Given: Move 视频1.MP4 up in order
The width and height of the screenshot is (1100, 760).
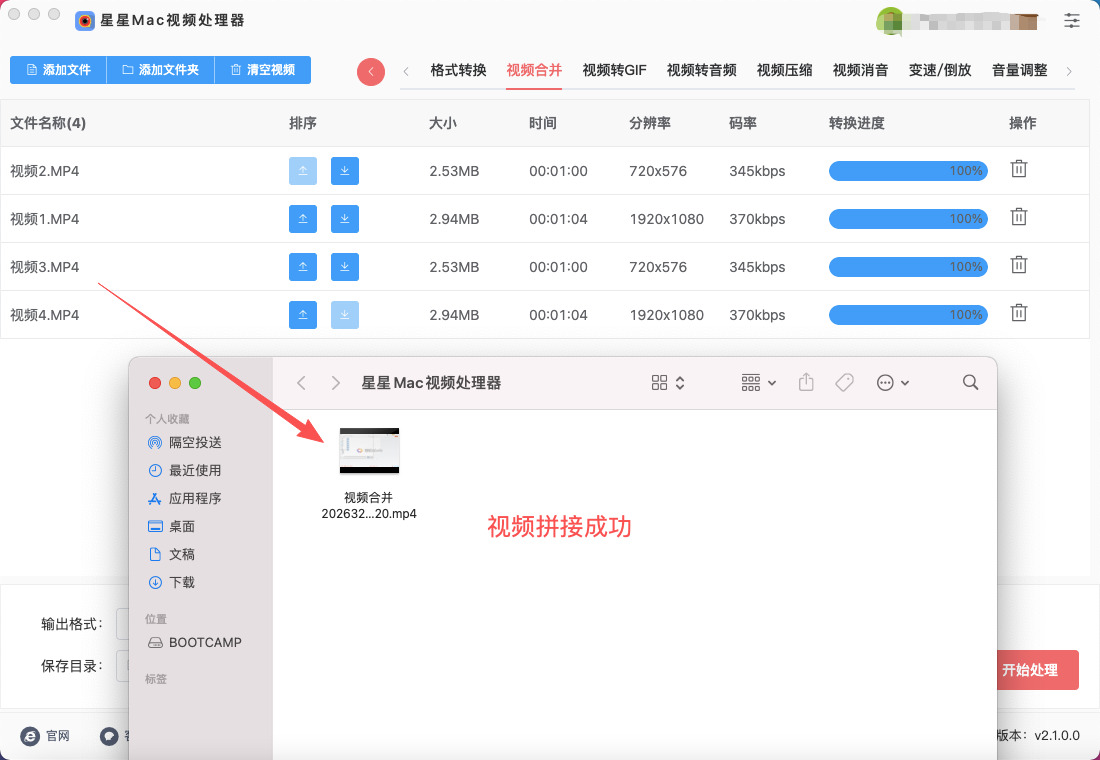Looking at the screenshot, I should click(302, 219).
